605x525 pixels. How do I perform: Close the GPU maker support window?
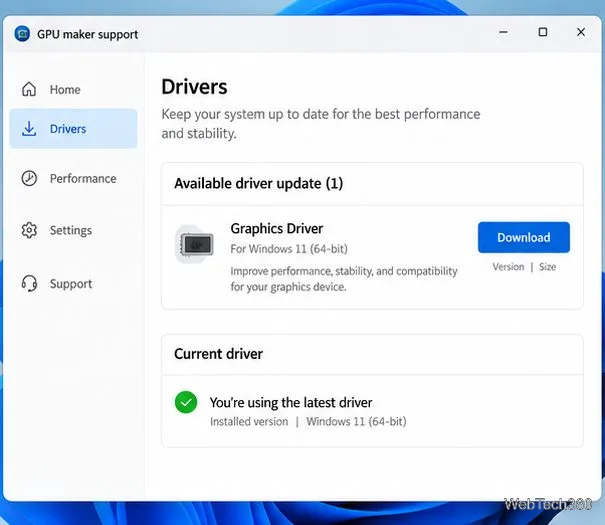coord(581,32)
